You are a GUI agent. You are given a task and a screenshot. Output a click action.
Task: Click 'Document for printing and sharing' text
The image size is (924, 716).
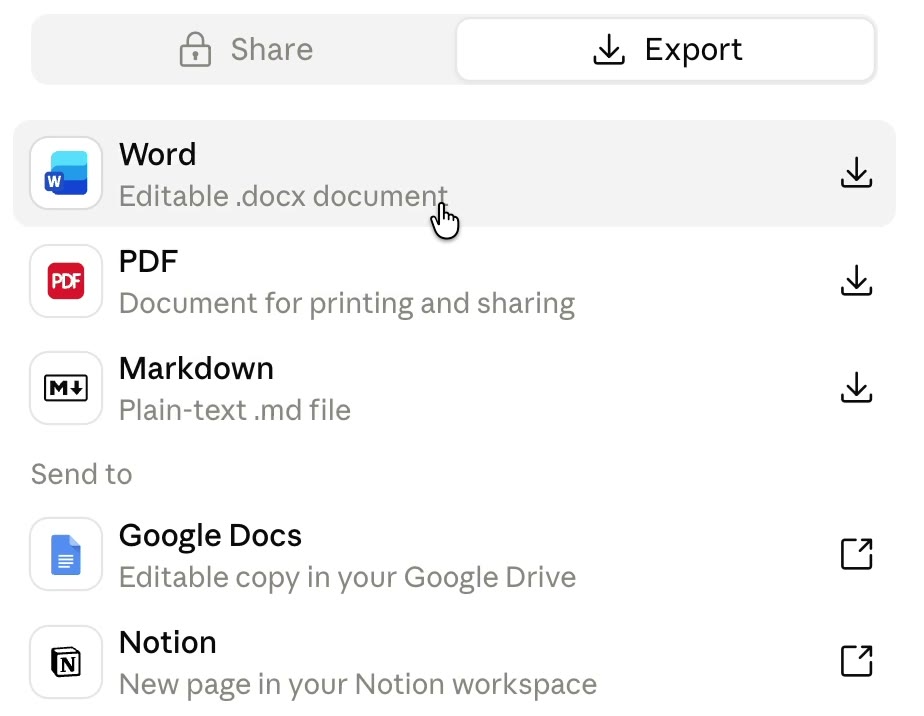(x=347, y=304)
